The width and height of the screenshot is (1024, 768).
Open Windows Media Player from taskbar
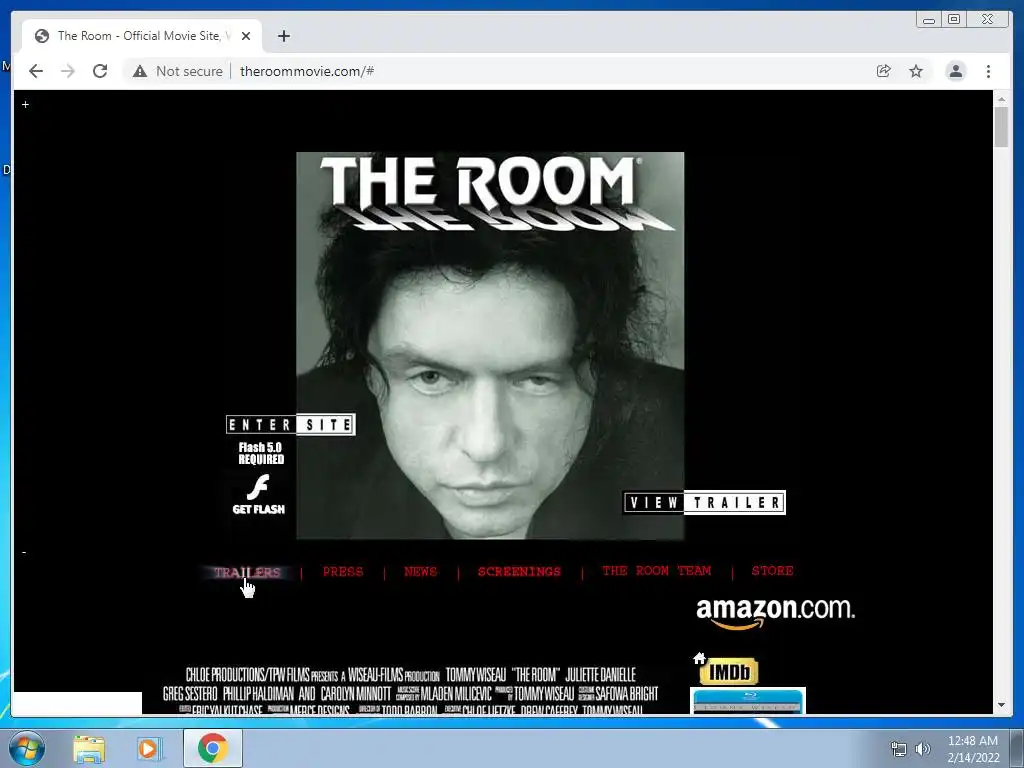click(149, 749)
